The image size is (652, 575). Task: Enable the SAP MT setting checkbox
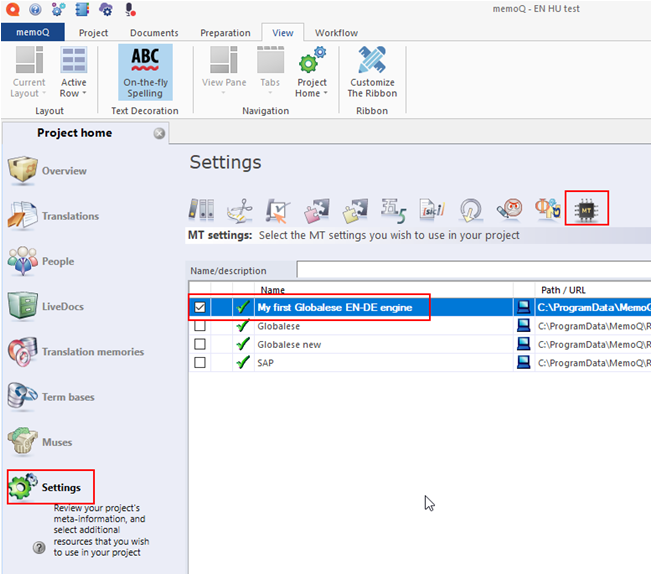tap(200, 362)
